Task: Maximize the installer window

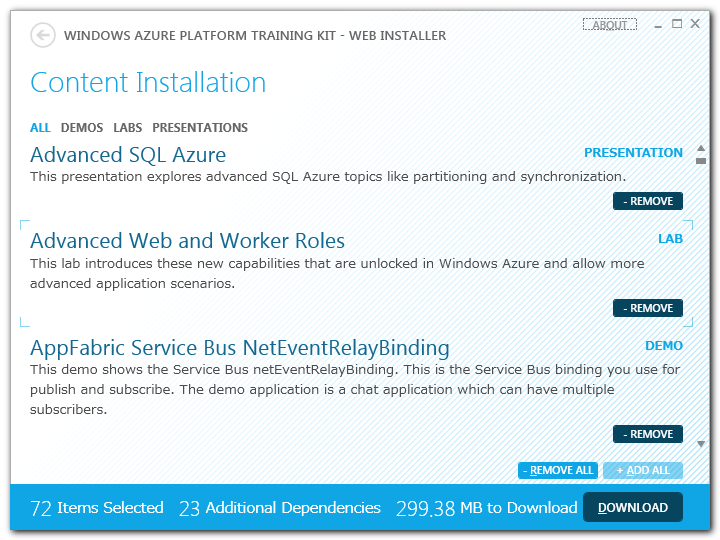Action: click(x=677, y=24)
